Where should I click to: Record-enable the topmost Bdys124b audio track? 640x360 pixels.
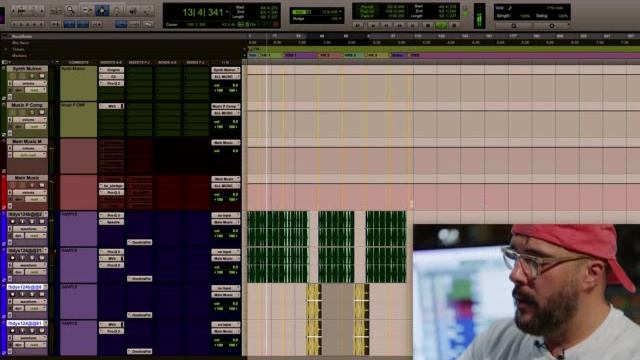pyautogui.click(x=13, y=221)
